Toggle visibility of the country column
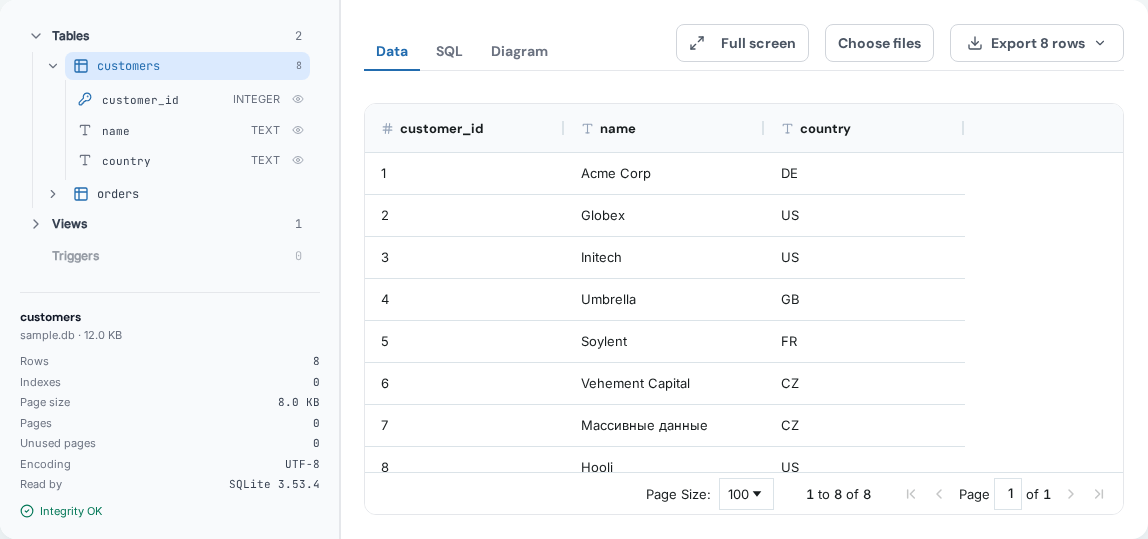This screenshot has height=539, width=1148. (x=298, y=160)
